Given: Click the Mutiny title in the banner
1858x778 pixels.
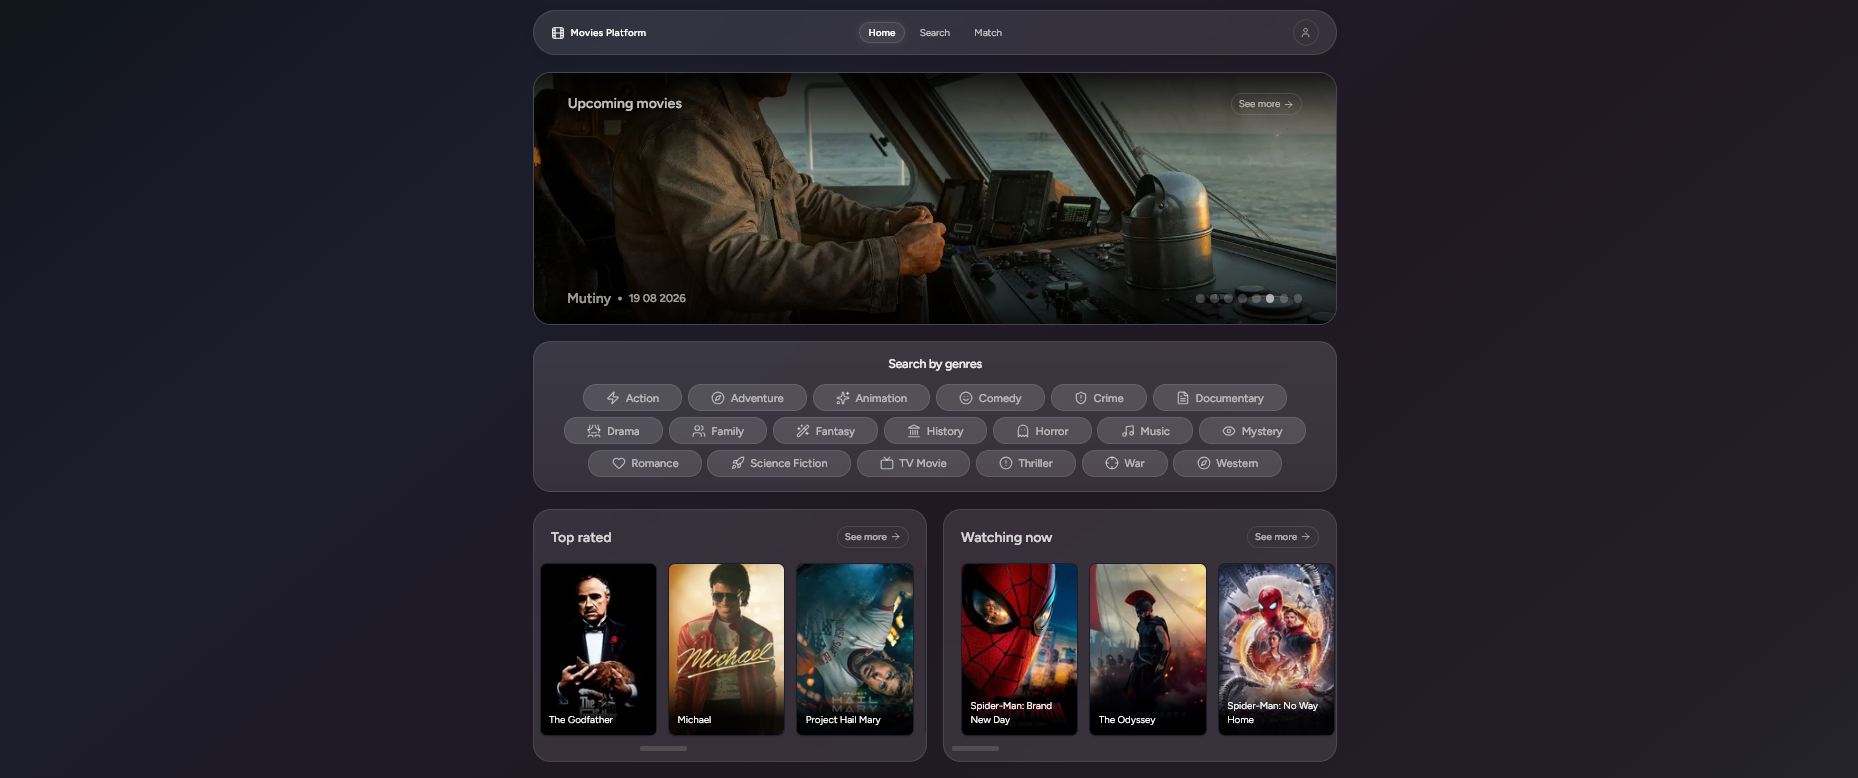Looking at the screenshot, I should (588, 298).
